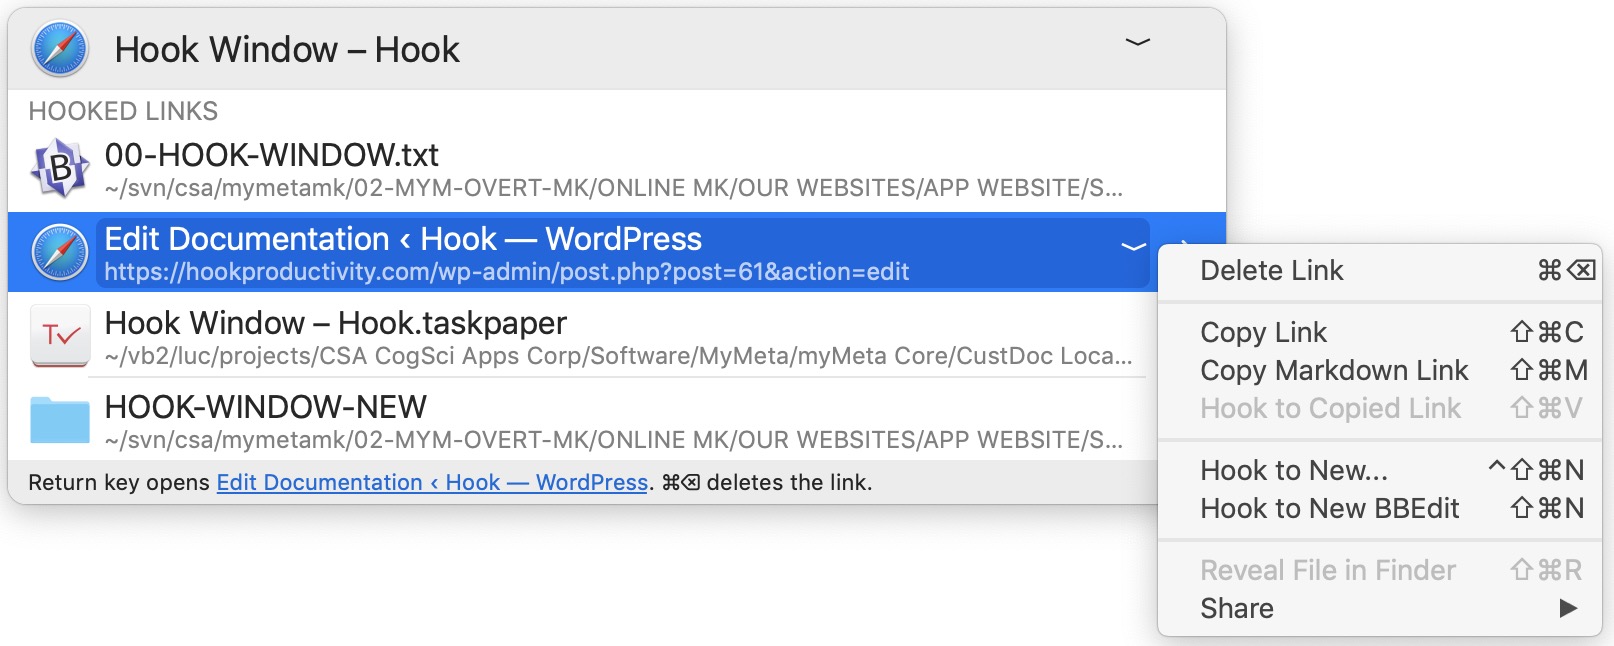Open the title bar chevron menu
The image size is (1614, 646).
pos(1137,42)
